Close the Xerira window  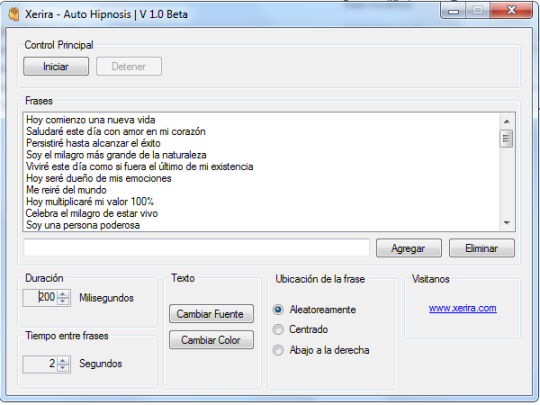tap(511, 10)
